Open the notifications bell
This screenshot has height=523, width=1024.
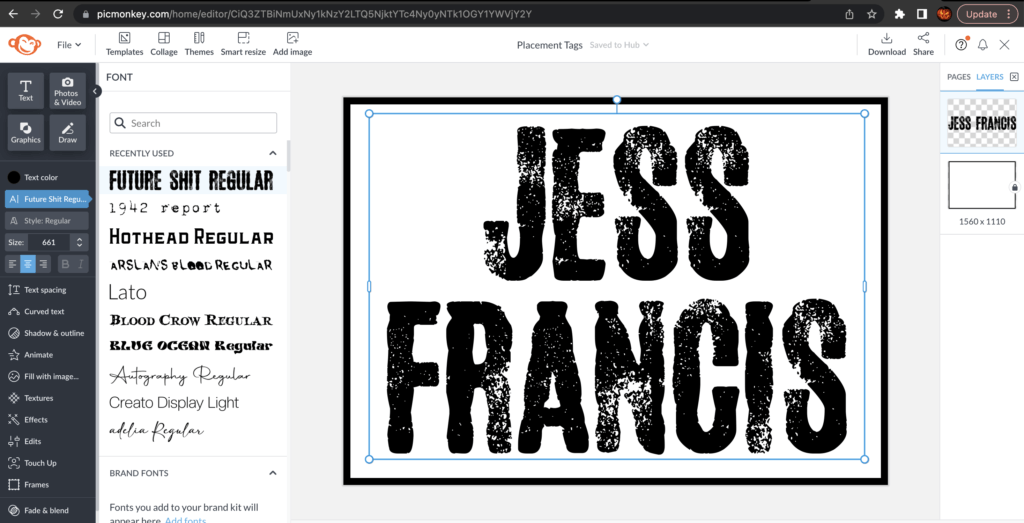pyautogui.click(x=982, y=45)
